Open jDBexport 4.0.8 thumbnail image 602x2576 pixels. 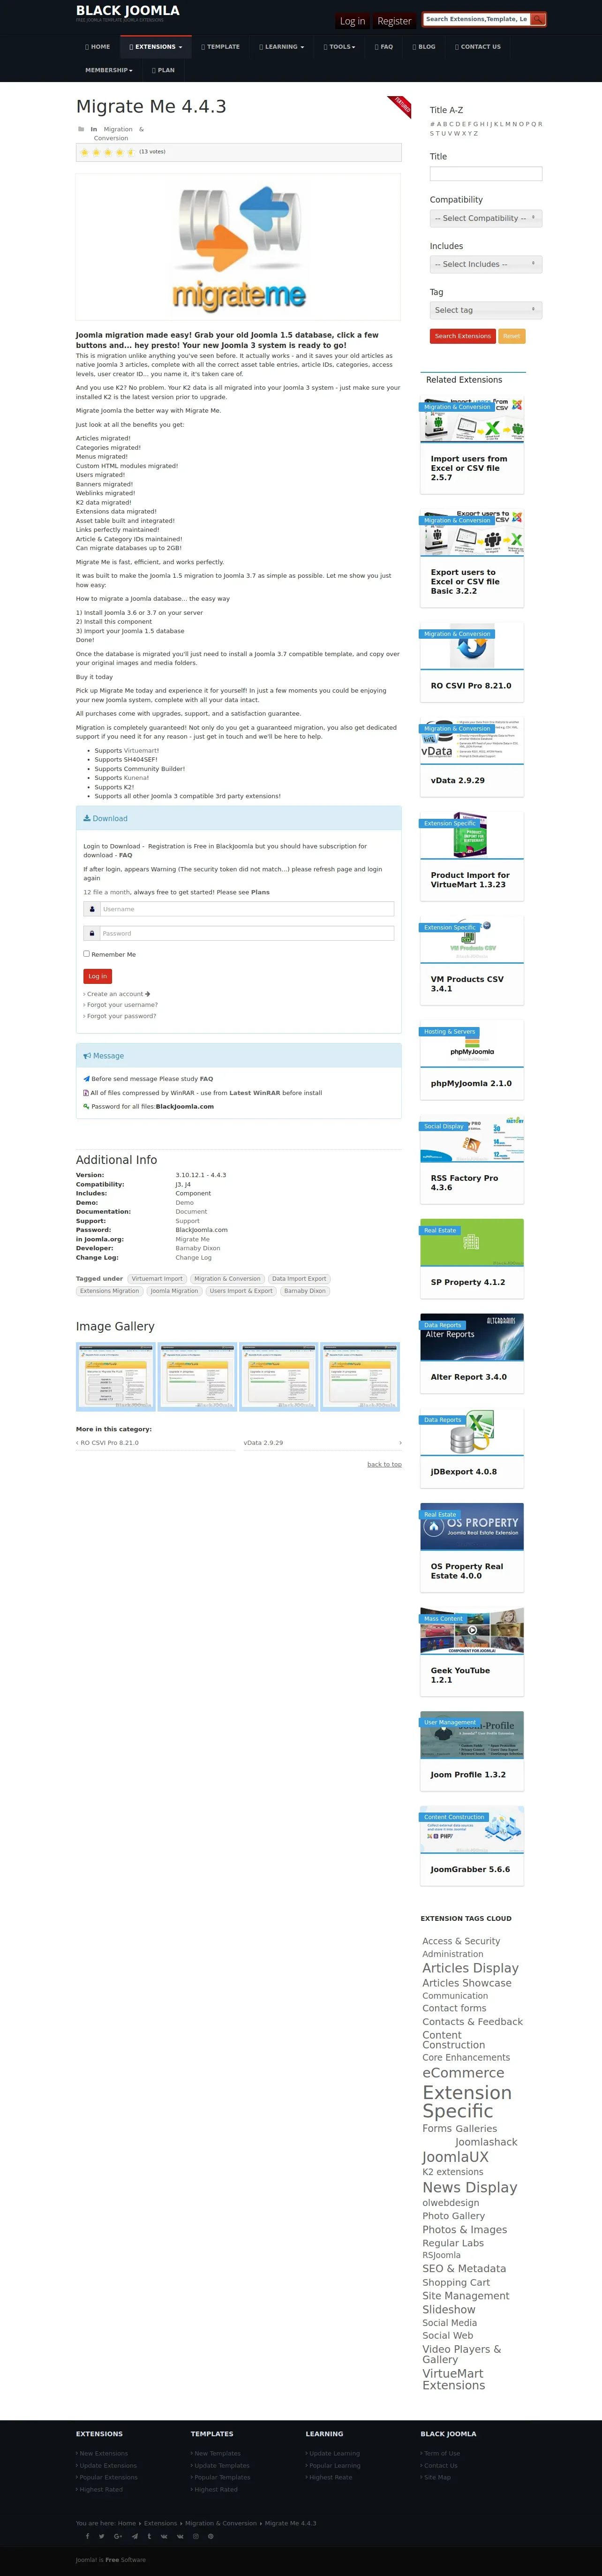[x=472, y=1432]
